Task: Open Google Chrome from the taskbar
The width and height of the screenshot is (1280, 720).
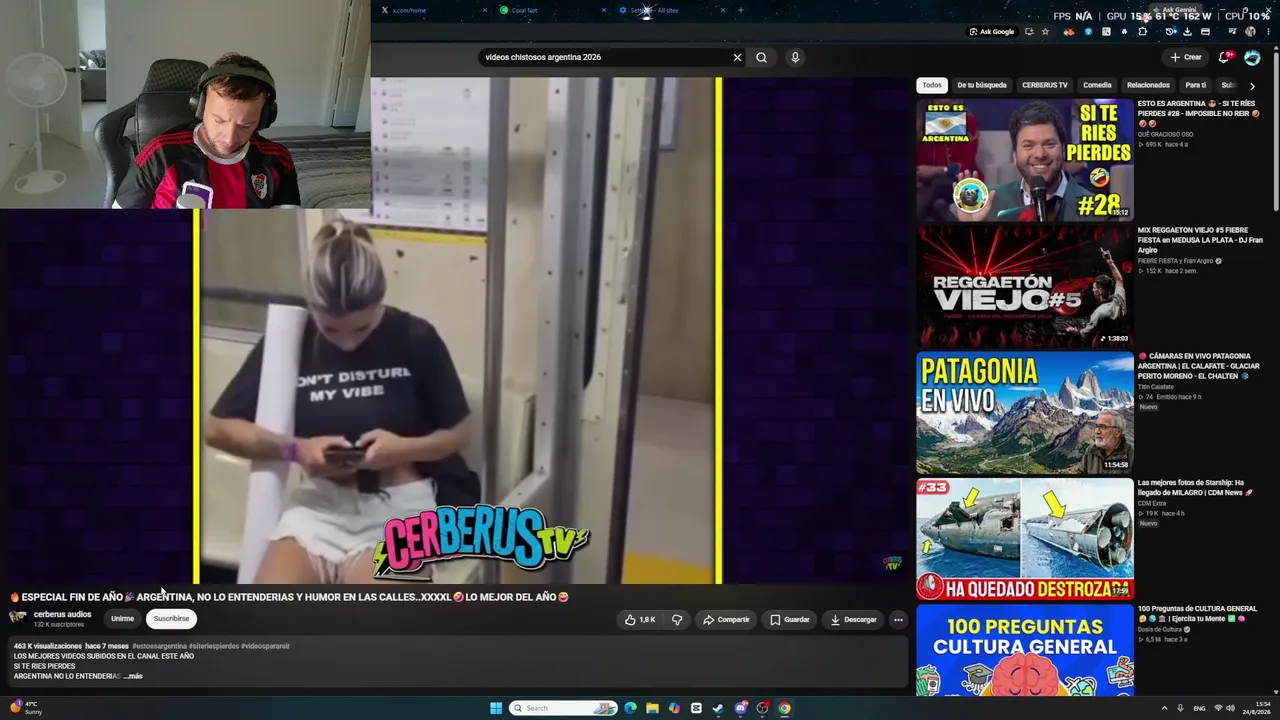Action: pos(784,708)
